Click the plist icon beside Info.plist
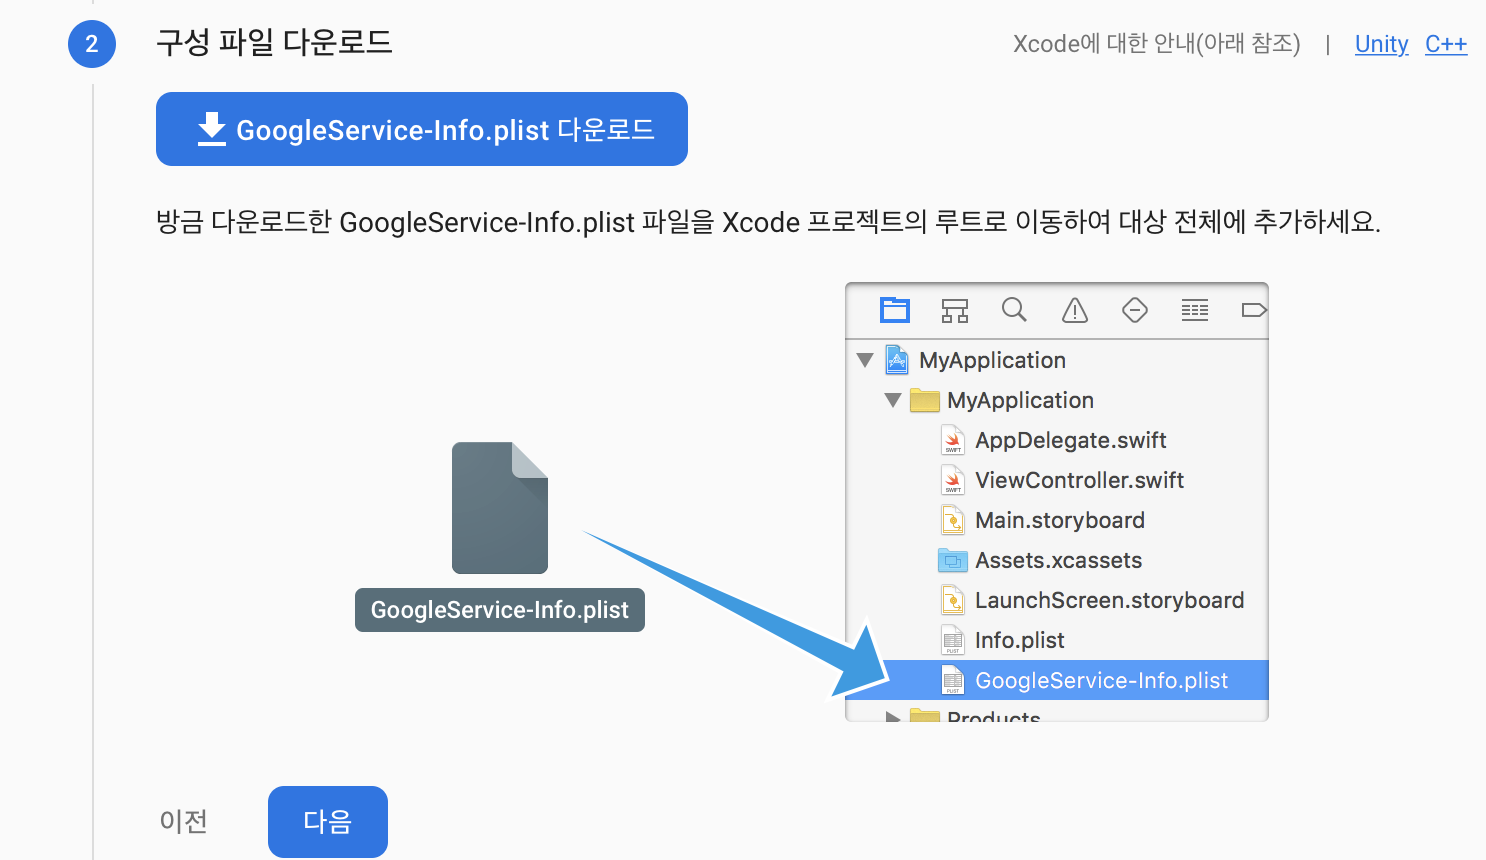 pyautogui.click(x=953, y=640)
